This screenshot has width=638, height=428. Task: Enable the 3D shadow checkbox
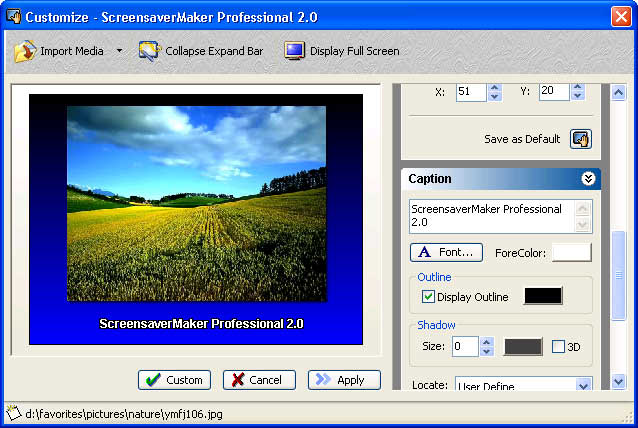(558, 347)
